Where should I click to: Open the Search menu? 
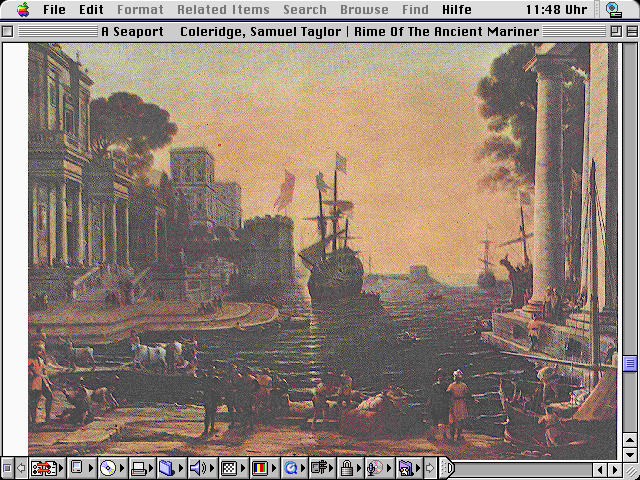coord(305,9)
